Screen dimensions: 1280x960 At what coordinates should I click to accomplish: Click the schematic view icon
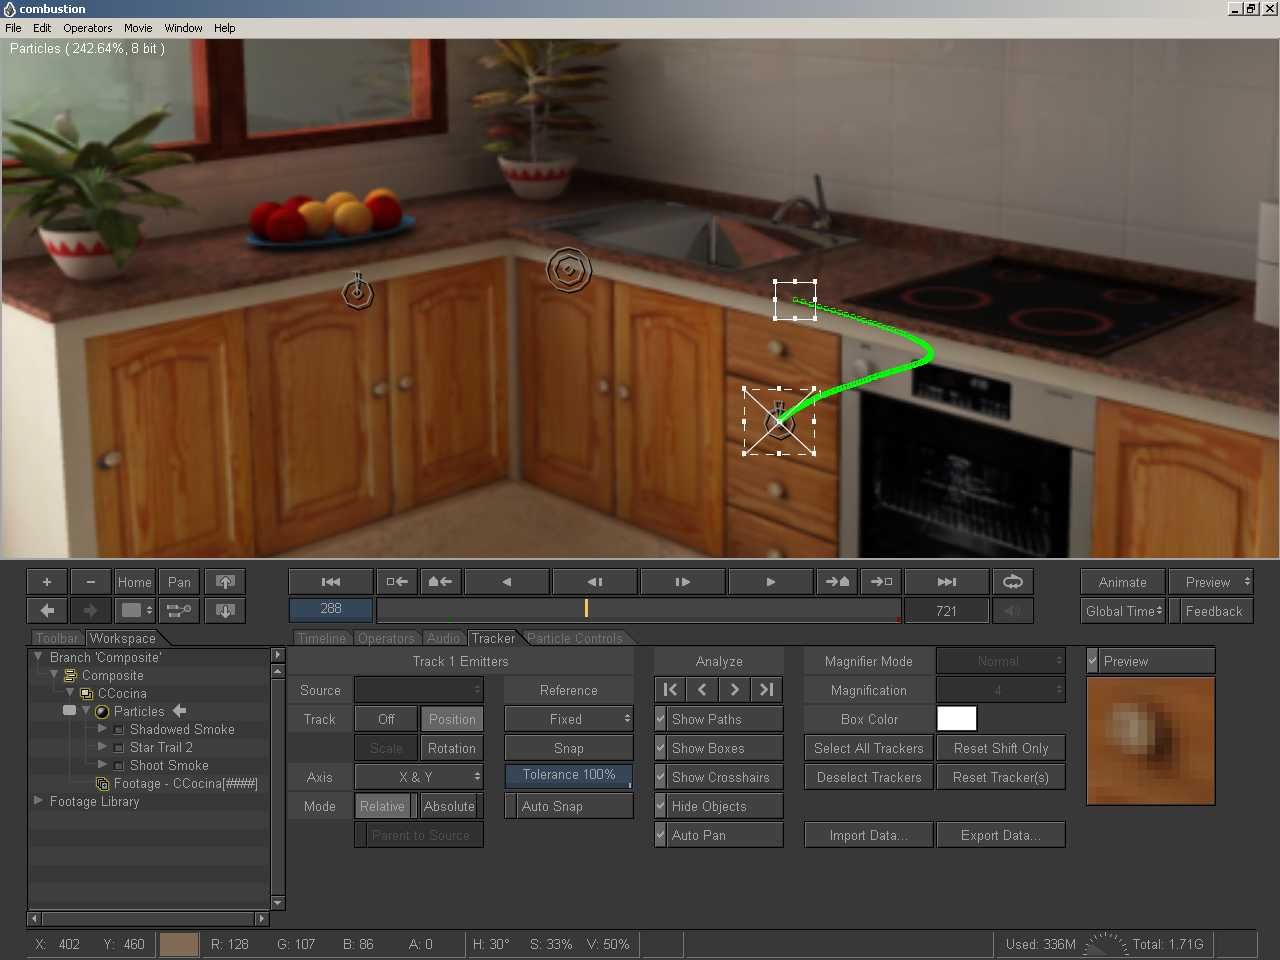179,610
